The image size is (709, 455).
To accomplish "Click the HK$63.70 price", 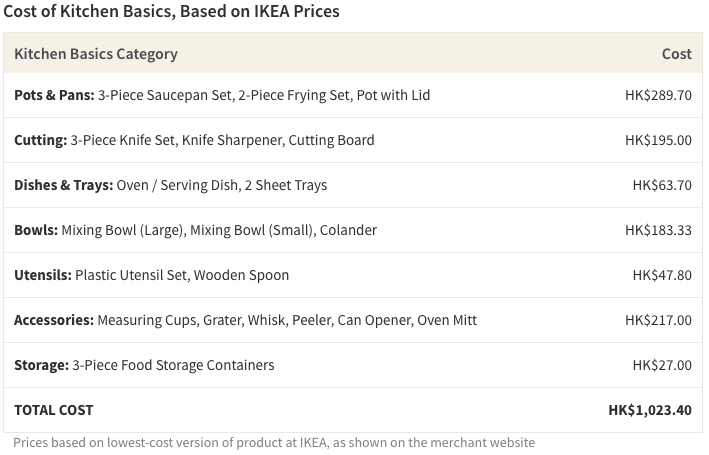I will point(662,185).
